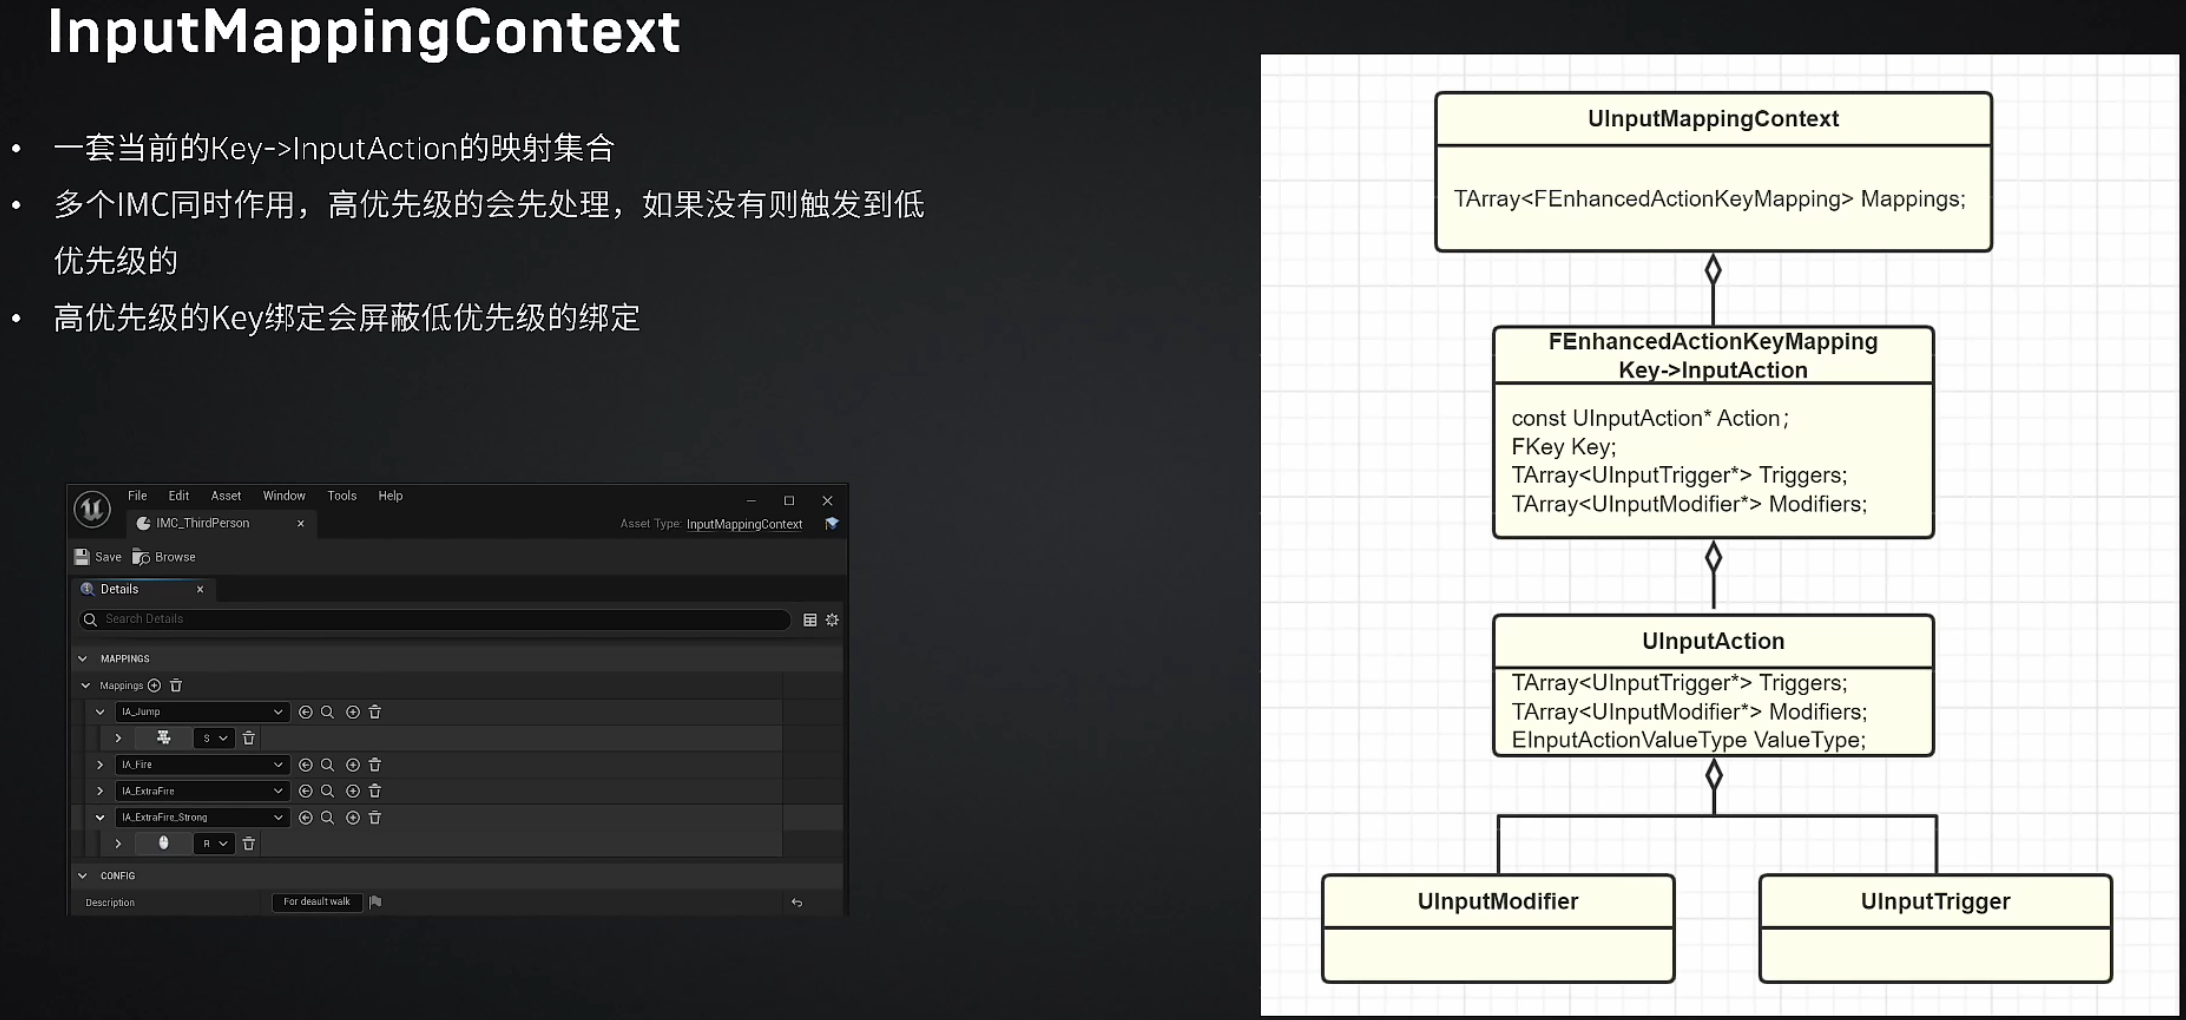Viewport: 2186px width, 1020px height.
Task: Collapse the MAPPINGS section
Action: pos(83,659)
